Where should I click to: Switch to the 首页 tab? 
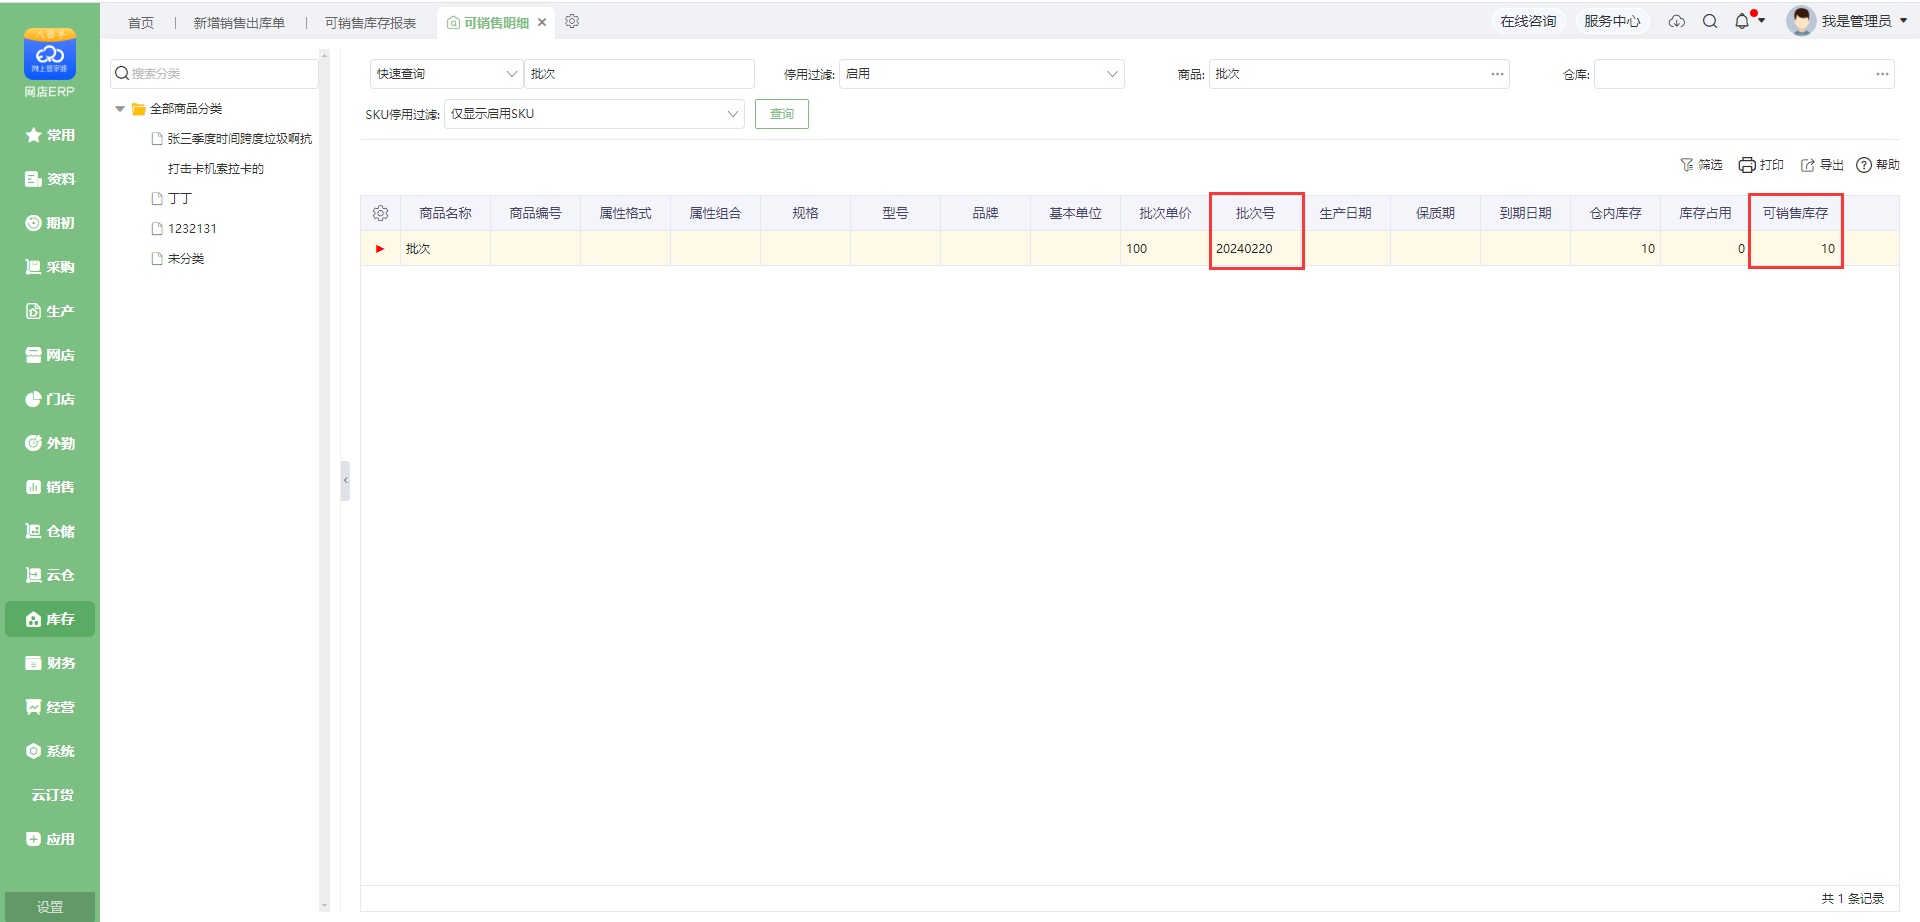(141, 22)
